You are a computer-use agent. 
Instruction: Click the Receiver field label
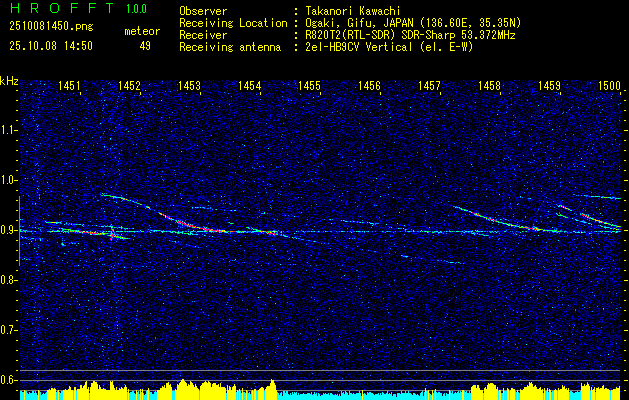pyautogui.click(x=203, y=35)
